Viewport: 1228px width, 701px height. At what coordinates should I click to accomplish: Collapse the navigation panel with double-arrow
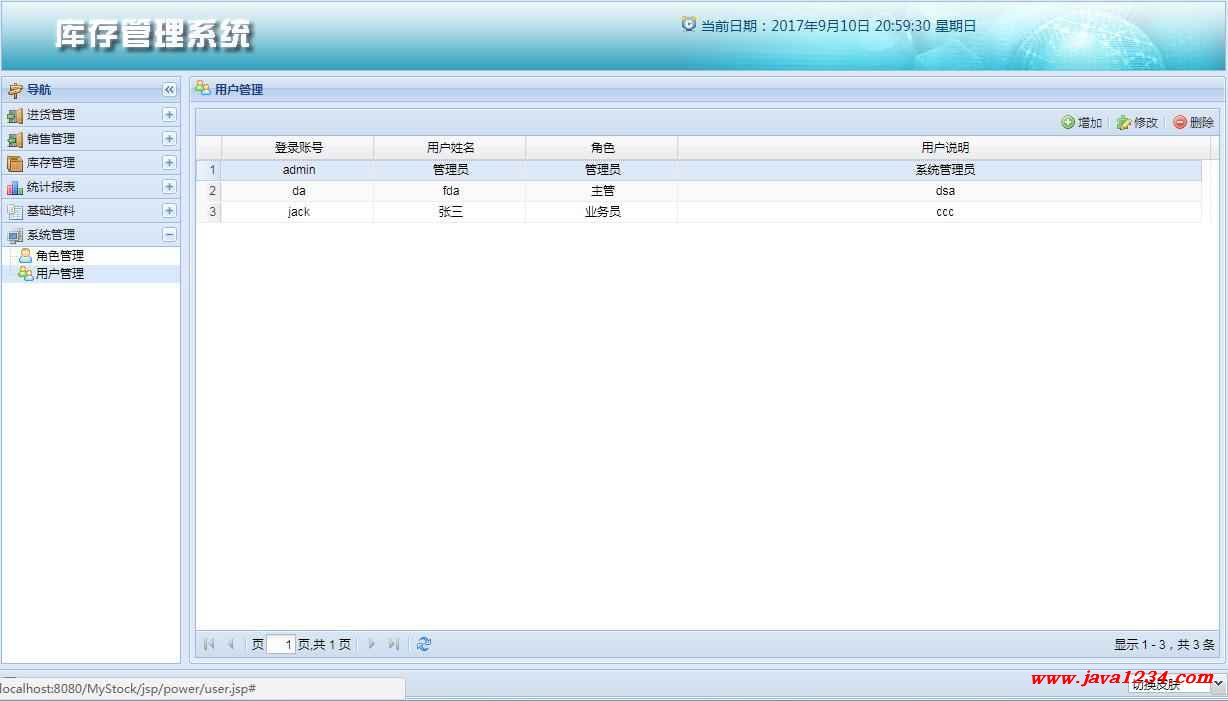(x=169, y=90)
